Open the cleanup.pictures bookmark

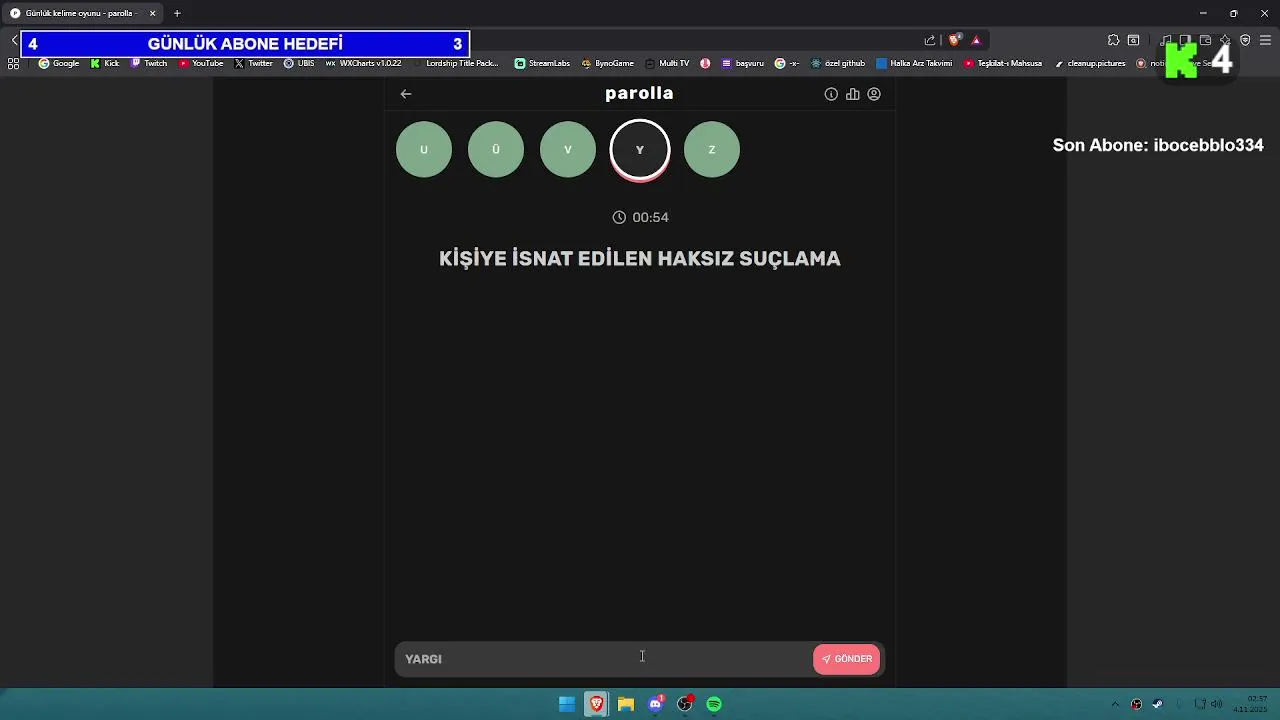tap(1090, 63)
